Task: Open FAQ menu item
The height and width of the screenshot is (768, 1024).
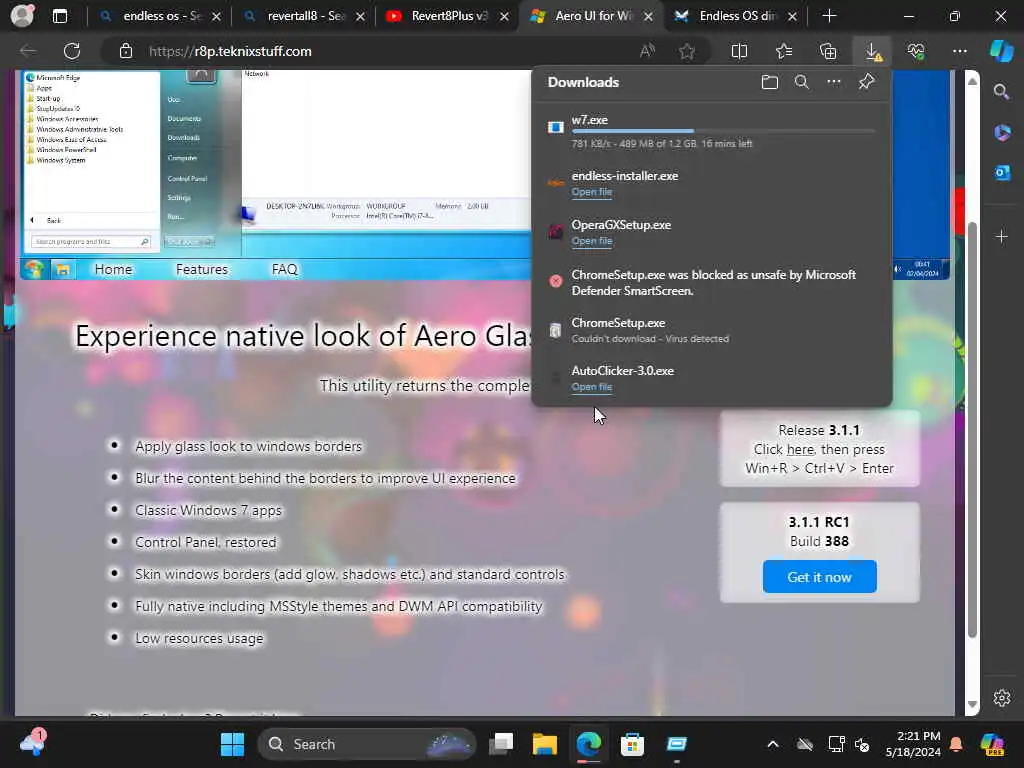Action: pyautogui.click(x=284, y=269)
